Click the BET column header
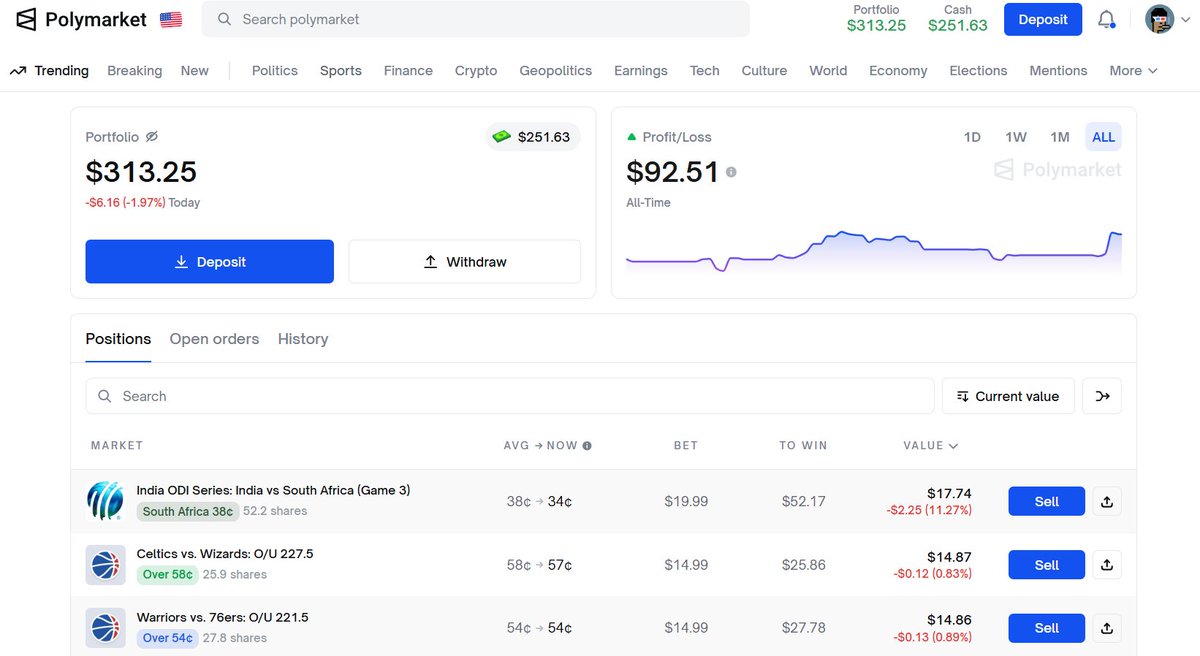 click(686, 446)
